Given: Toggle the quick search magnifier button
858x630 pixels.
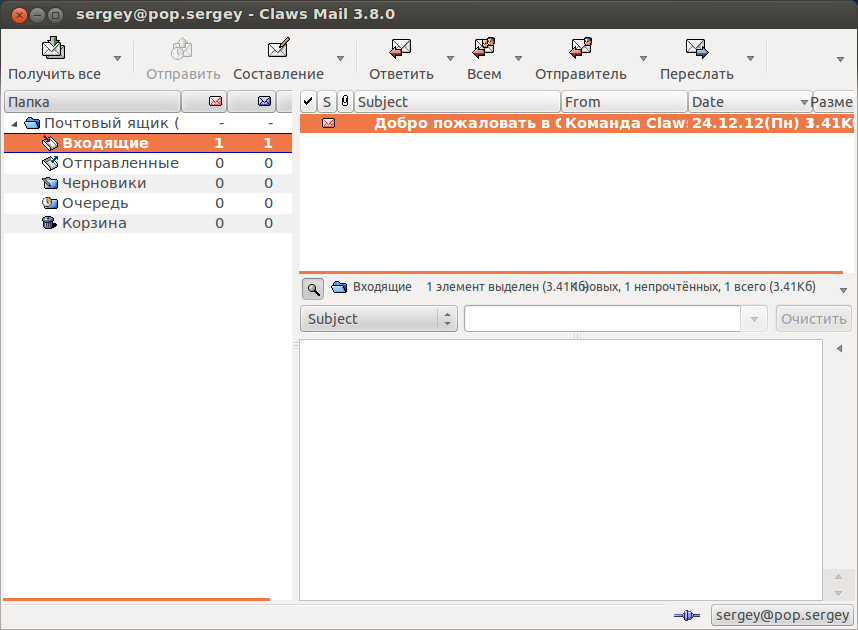Looking at the screenshot, I should pos(313,288).
